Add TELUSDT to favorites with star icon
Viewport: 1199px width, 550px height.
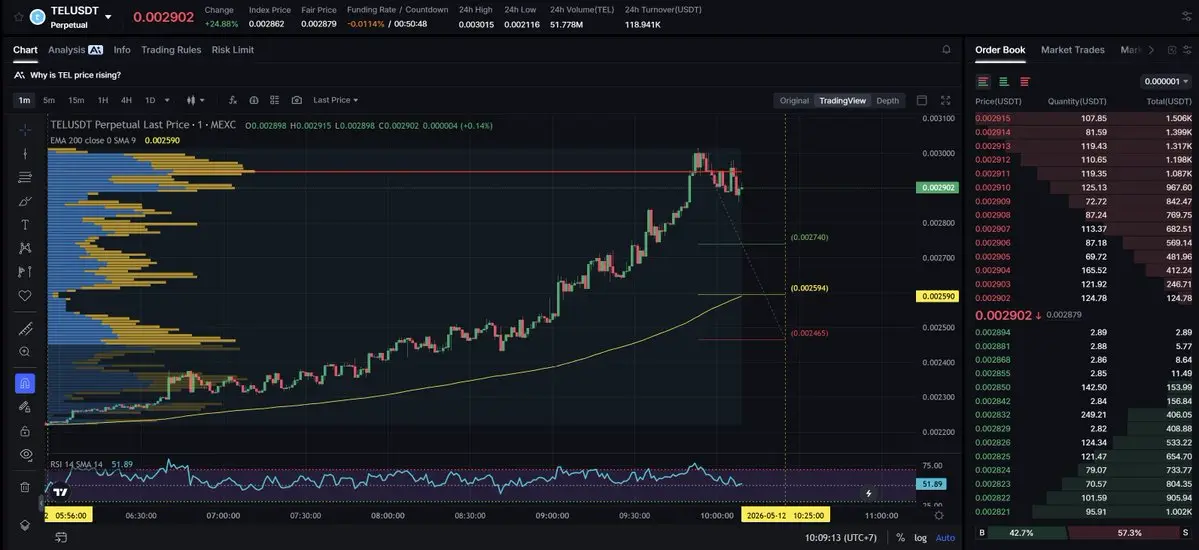pos(18,17)
